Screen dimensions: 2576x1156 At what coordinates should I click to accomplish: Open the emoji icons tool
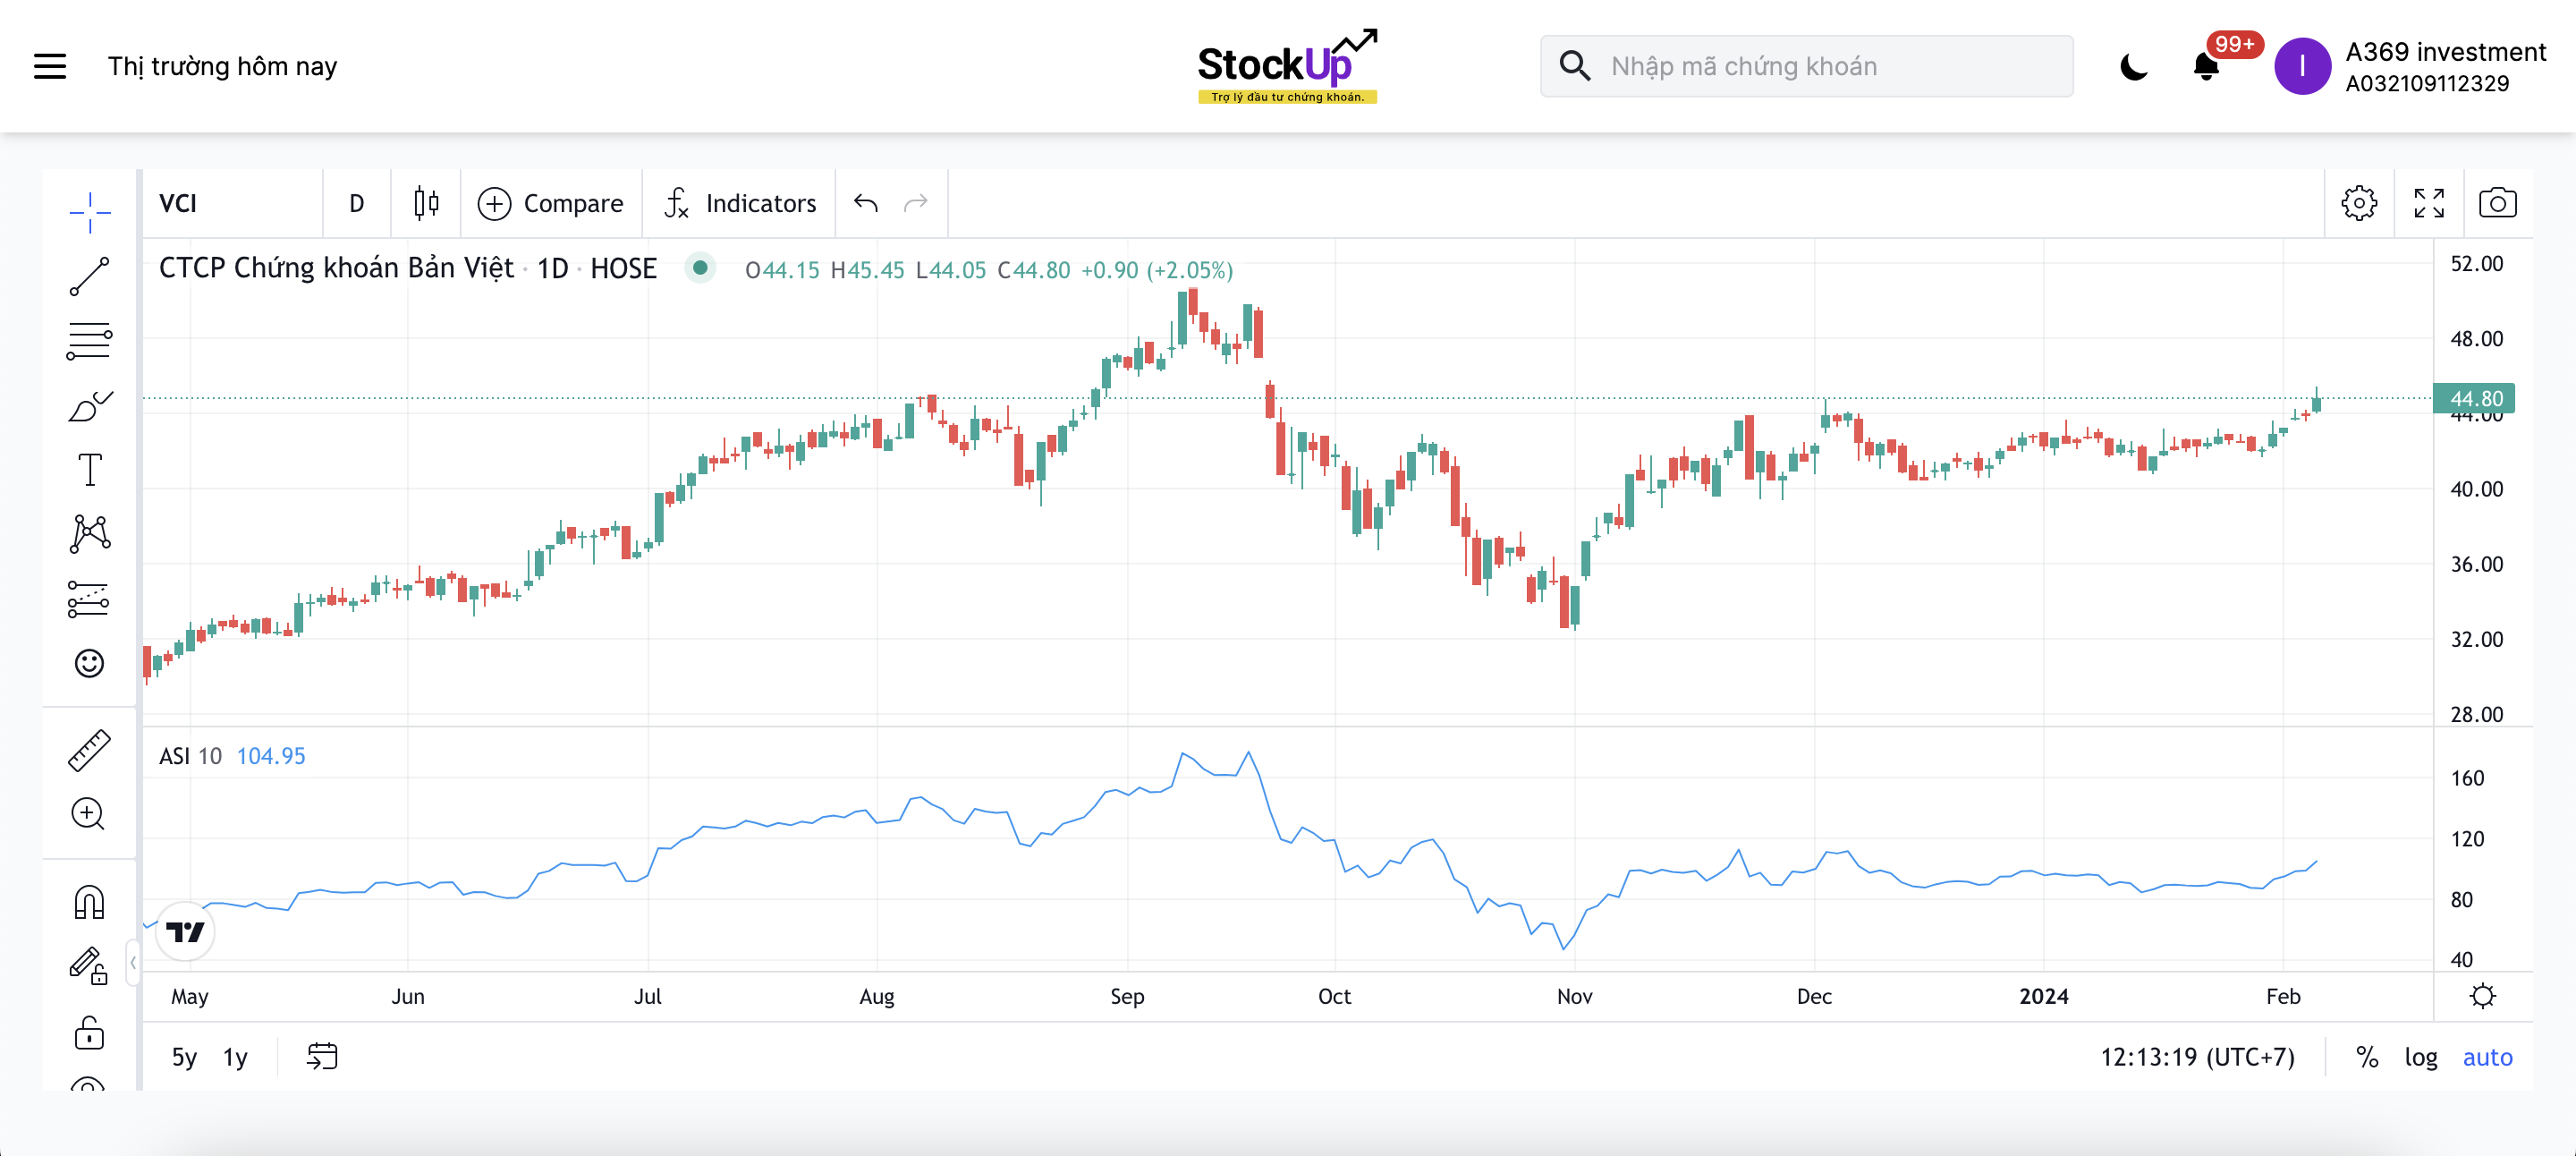[89, 663]
